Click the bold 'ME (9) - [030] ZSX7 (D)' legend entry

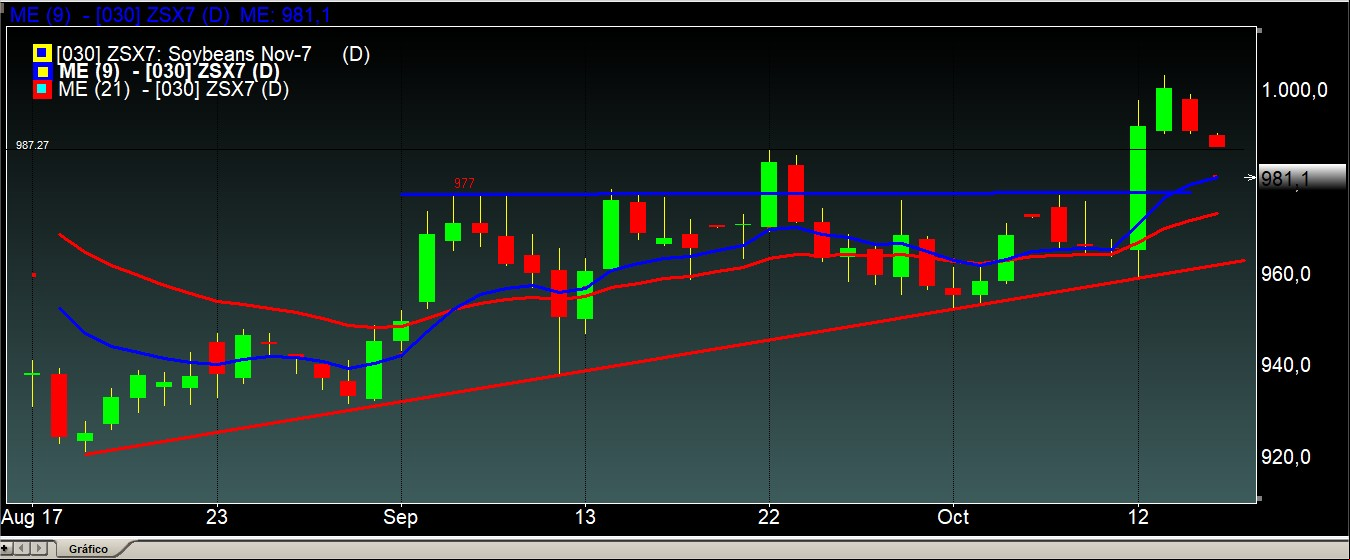tap(169, 71)
